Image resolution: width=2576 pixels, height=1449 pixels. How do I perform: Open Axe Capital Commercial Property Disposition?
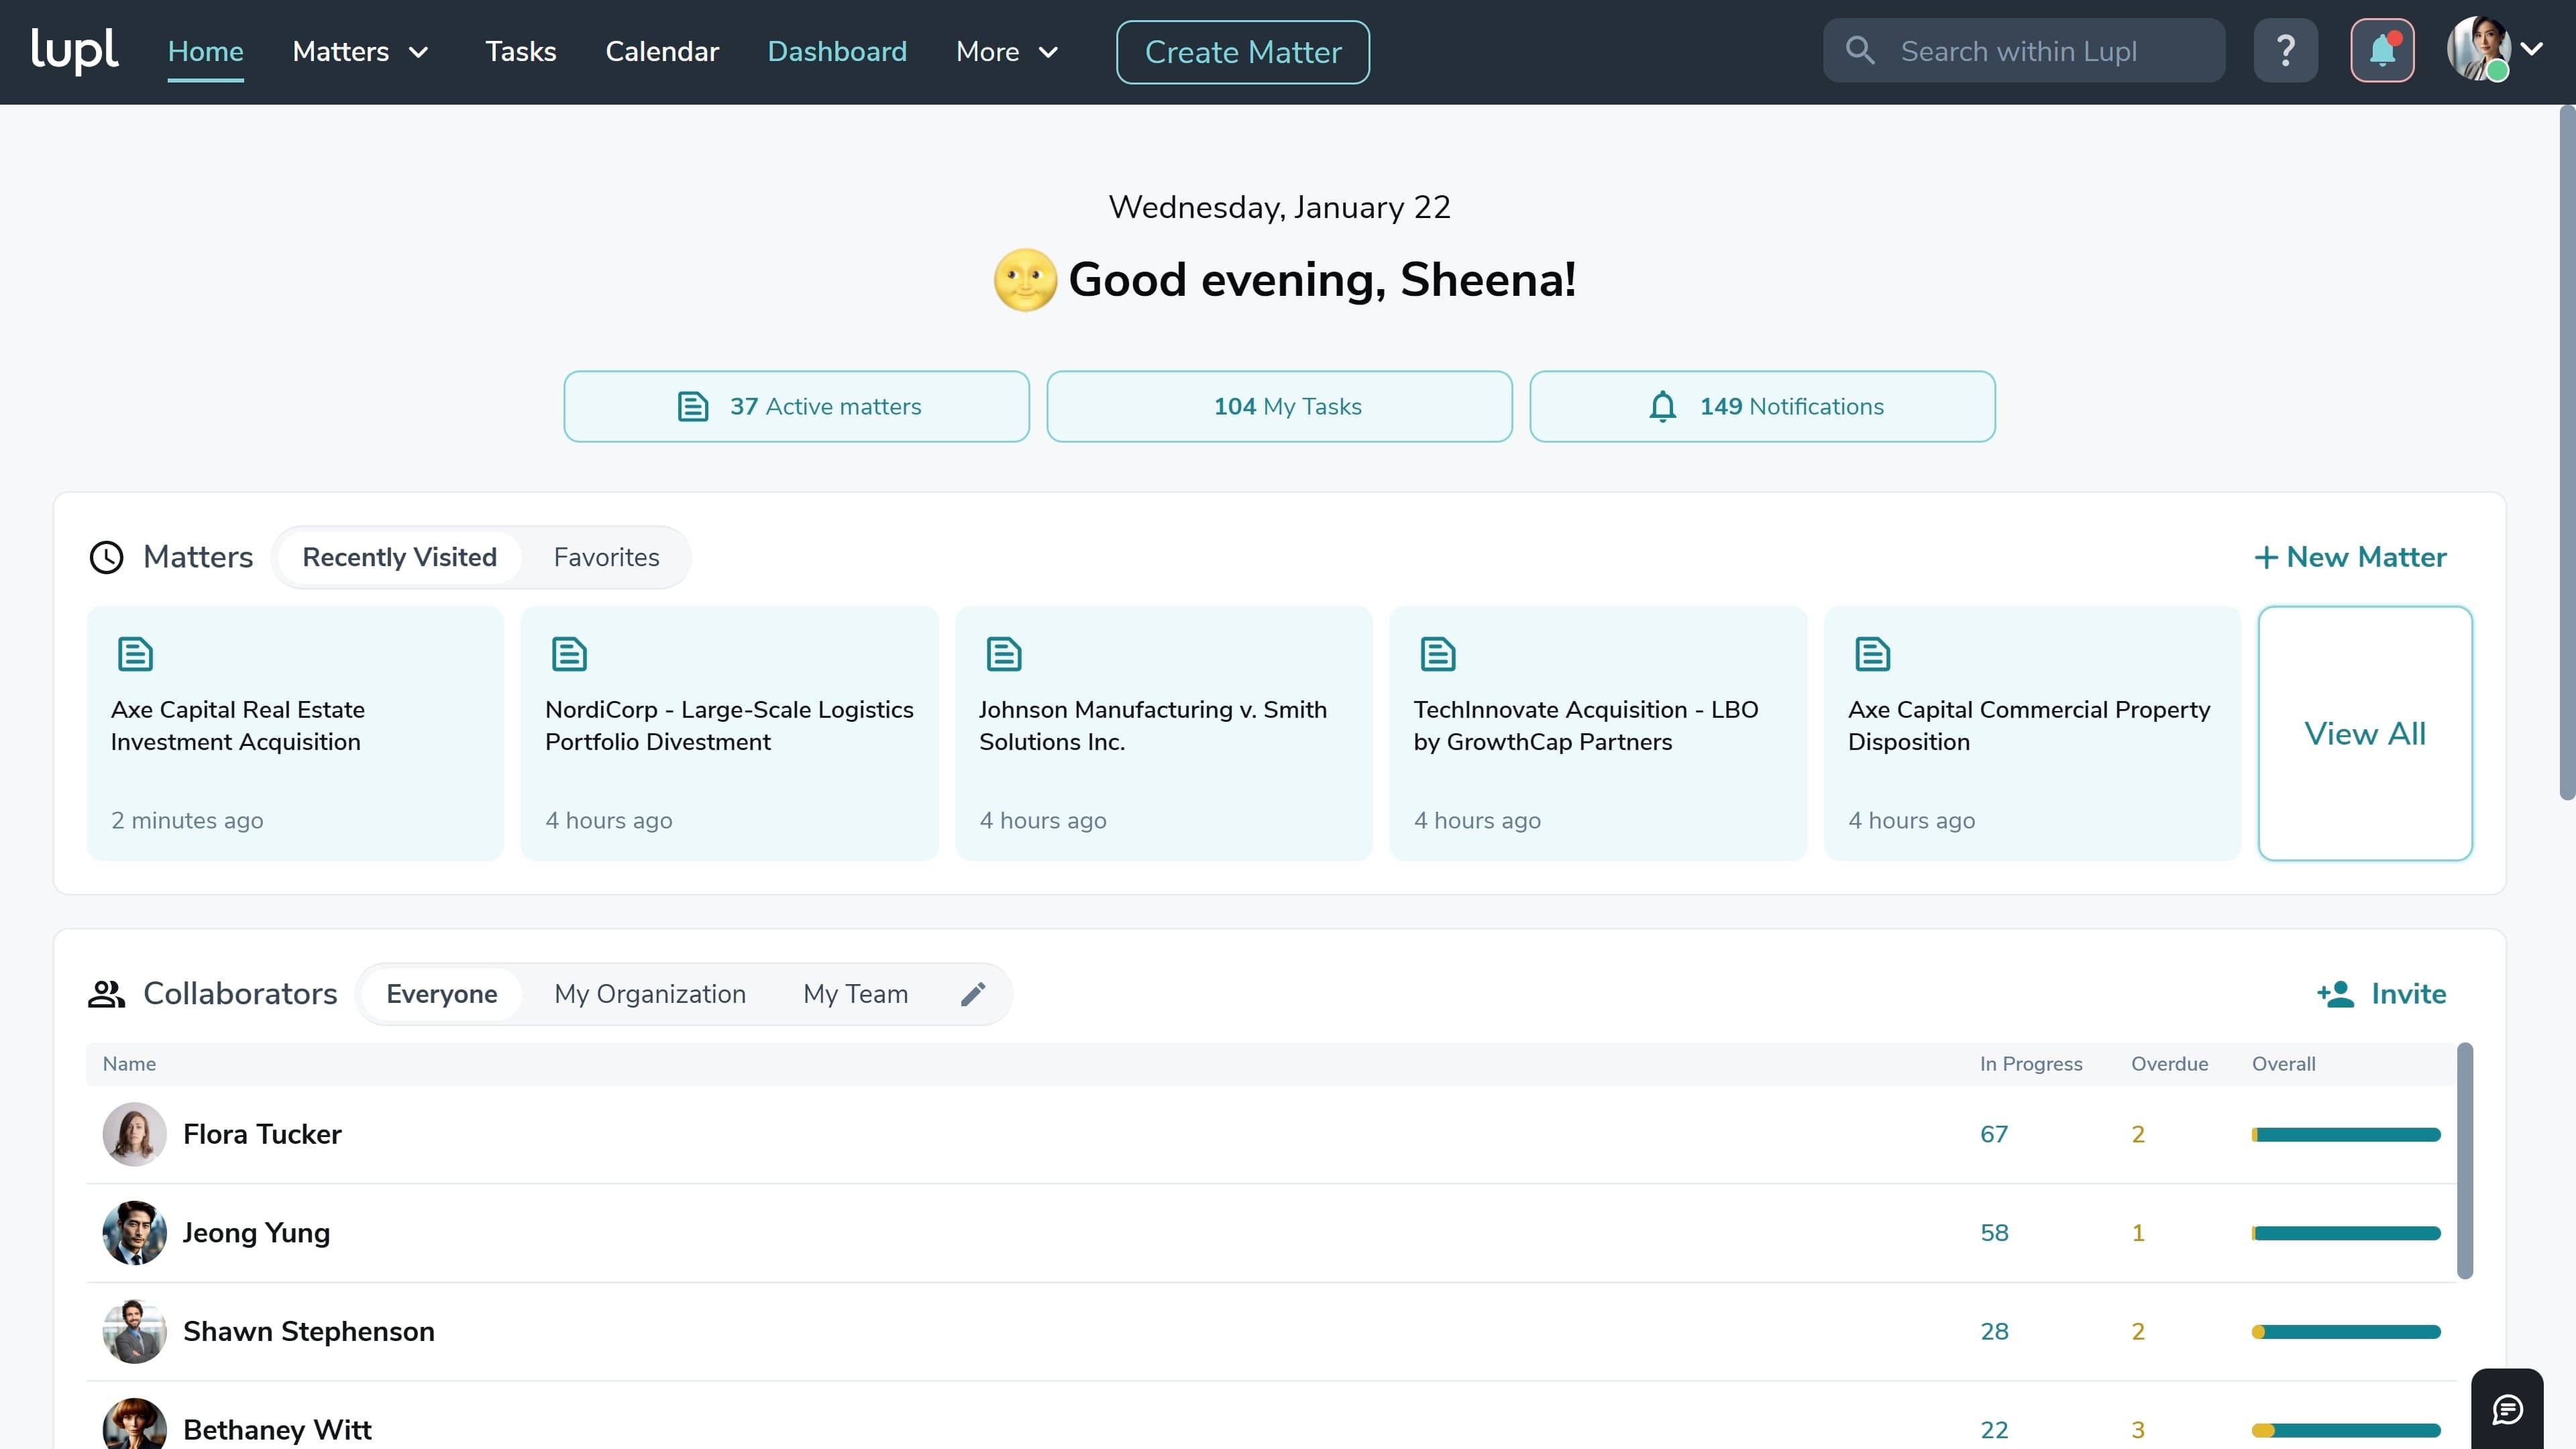pyautogui.click(x=2032, y=733)
